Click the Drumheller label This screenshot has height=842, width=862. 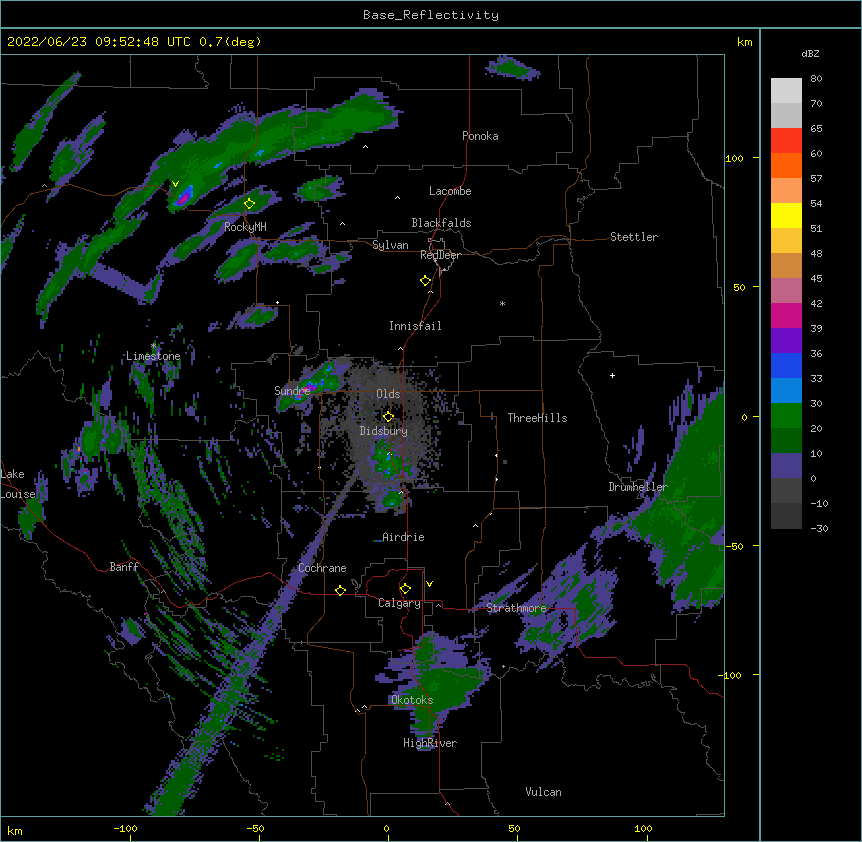click(x=638, y=487)
